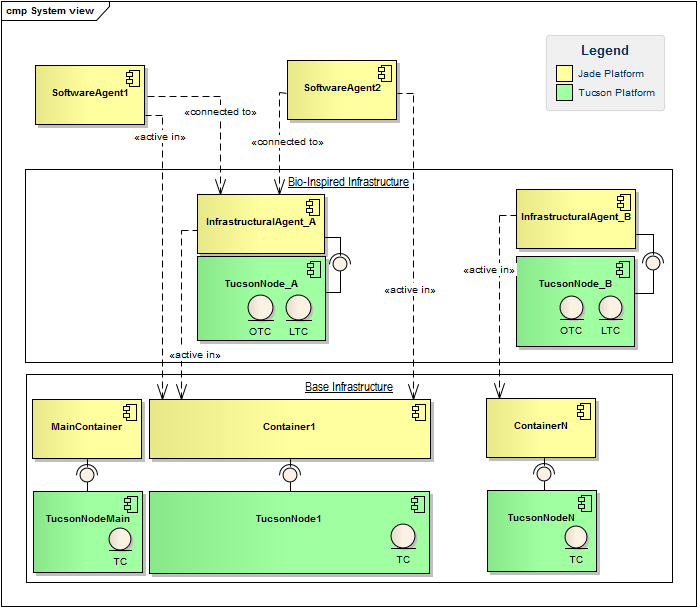
Task: Click the Legend heading
Action: [x=605, y=50]
